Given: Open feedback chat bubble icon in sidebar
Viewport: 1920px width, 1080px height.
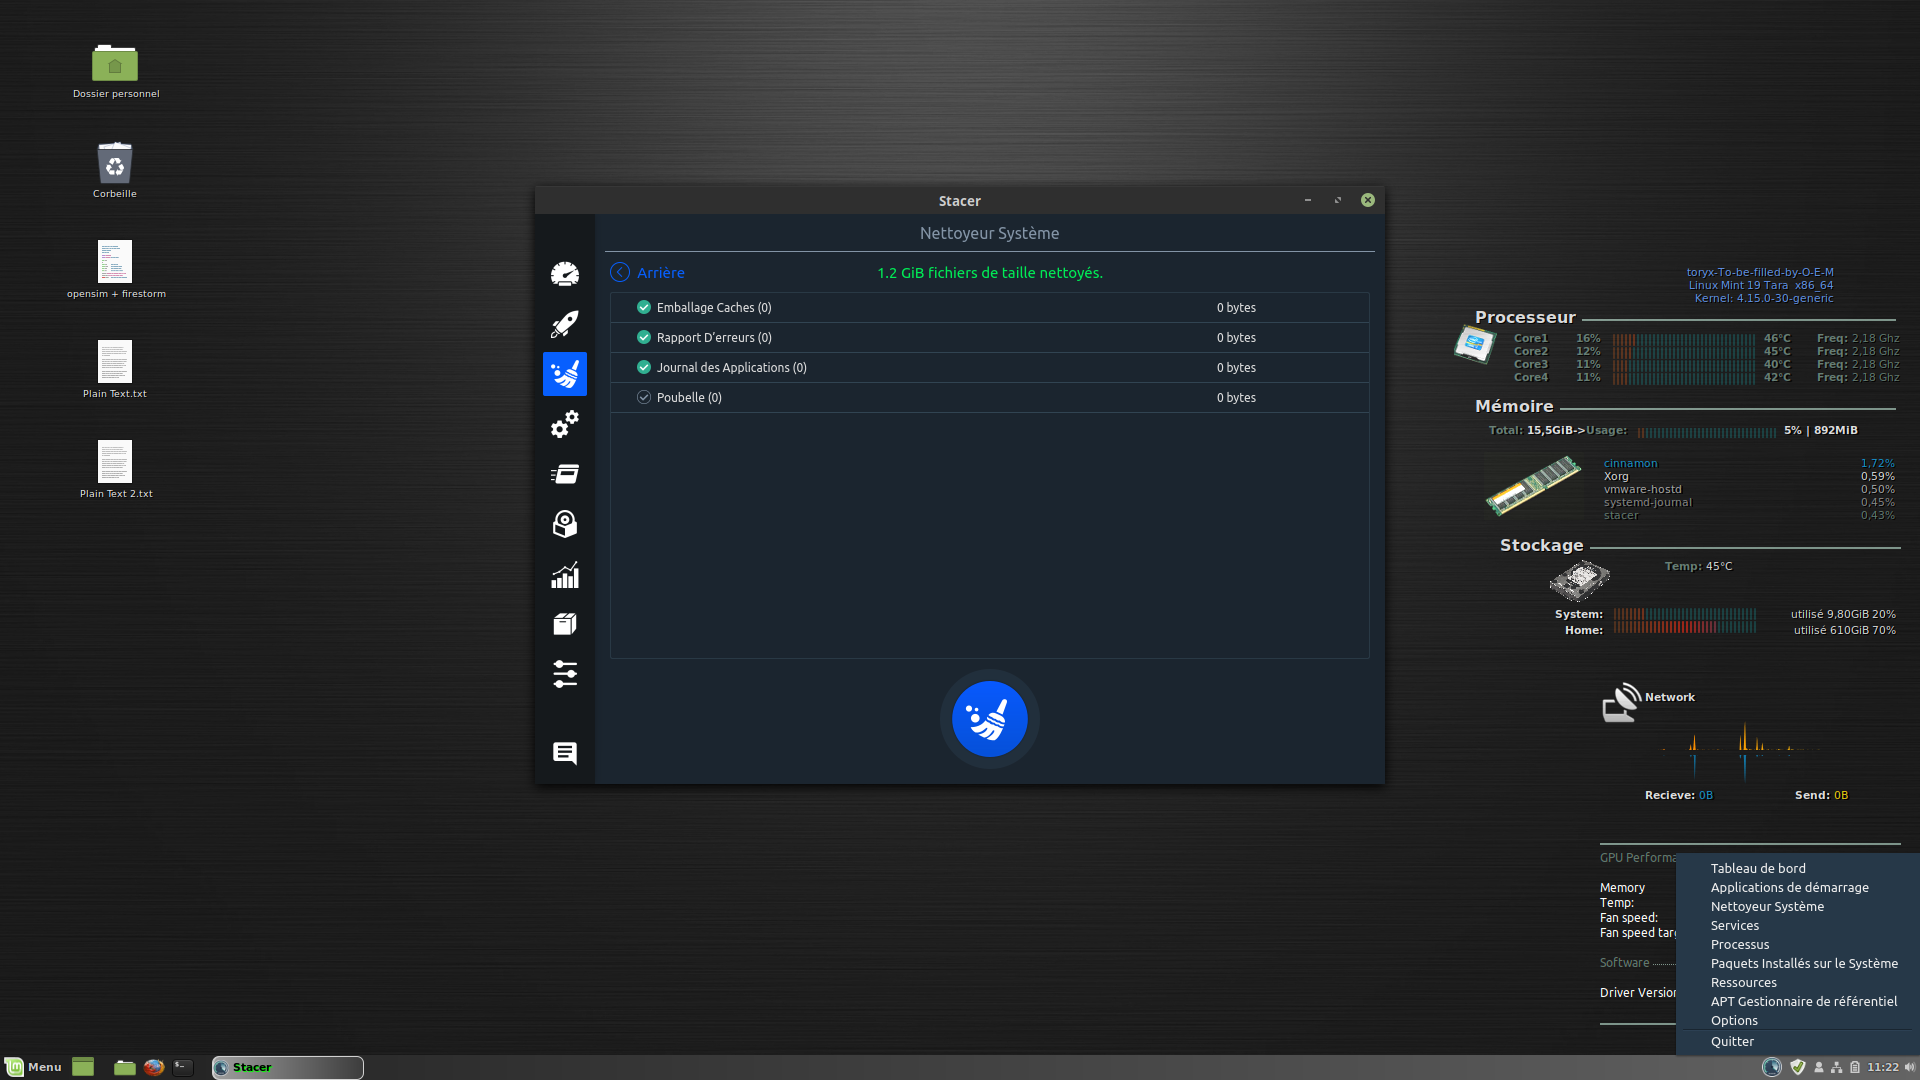Looking at the screenshot, I should tap(565, 753).
